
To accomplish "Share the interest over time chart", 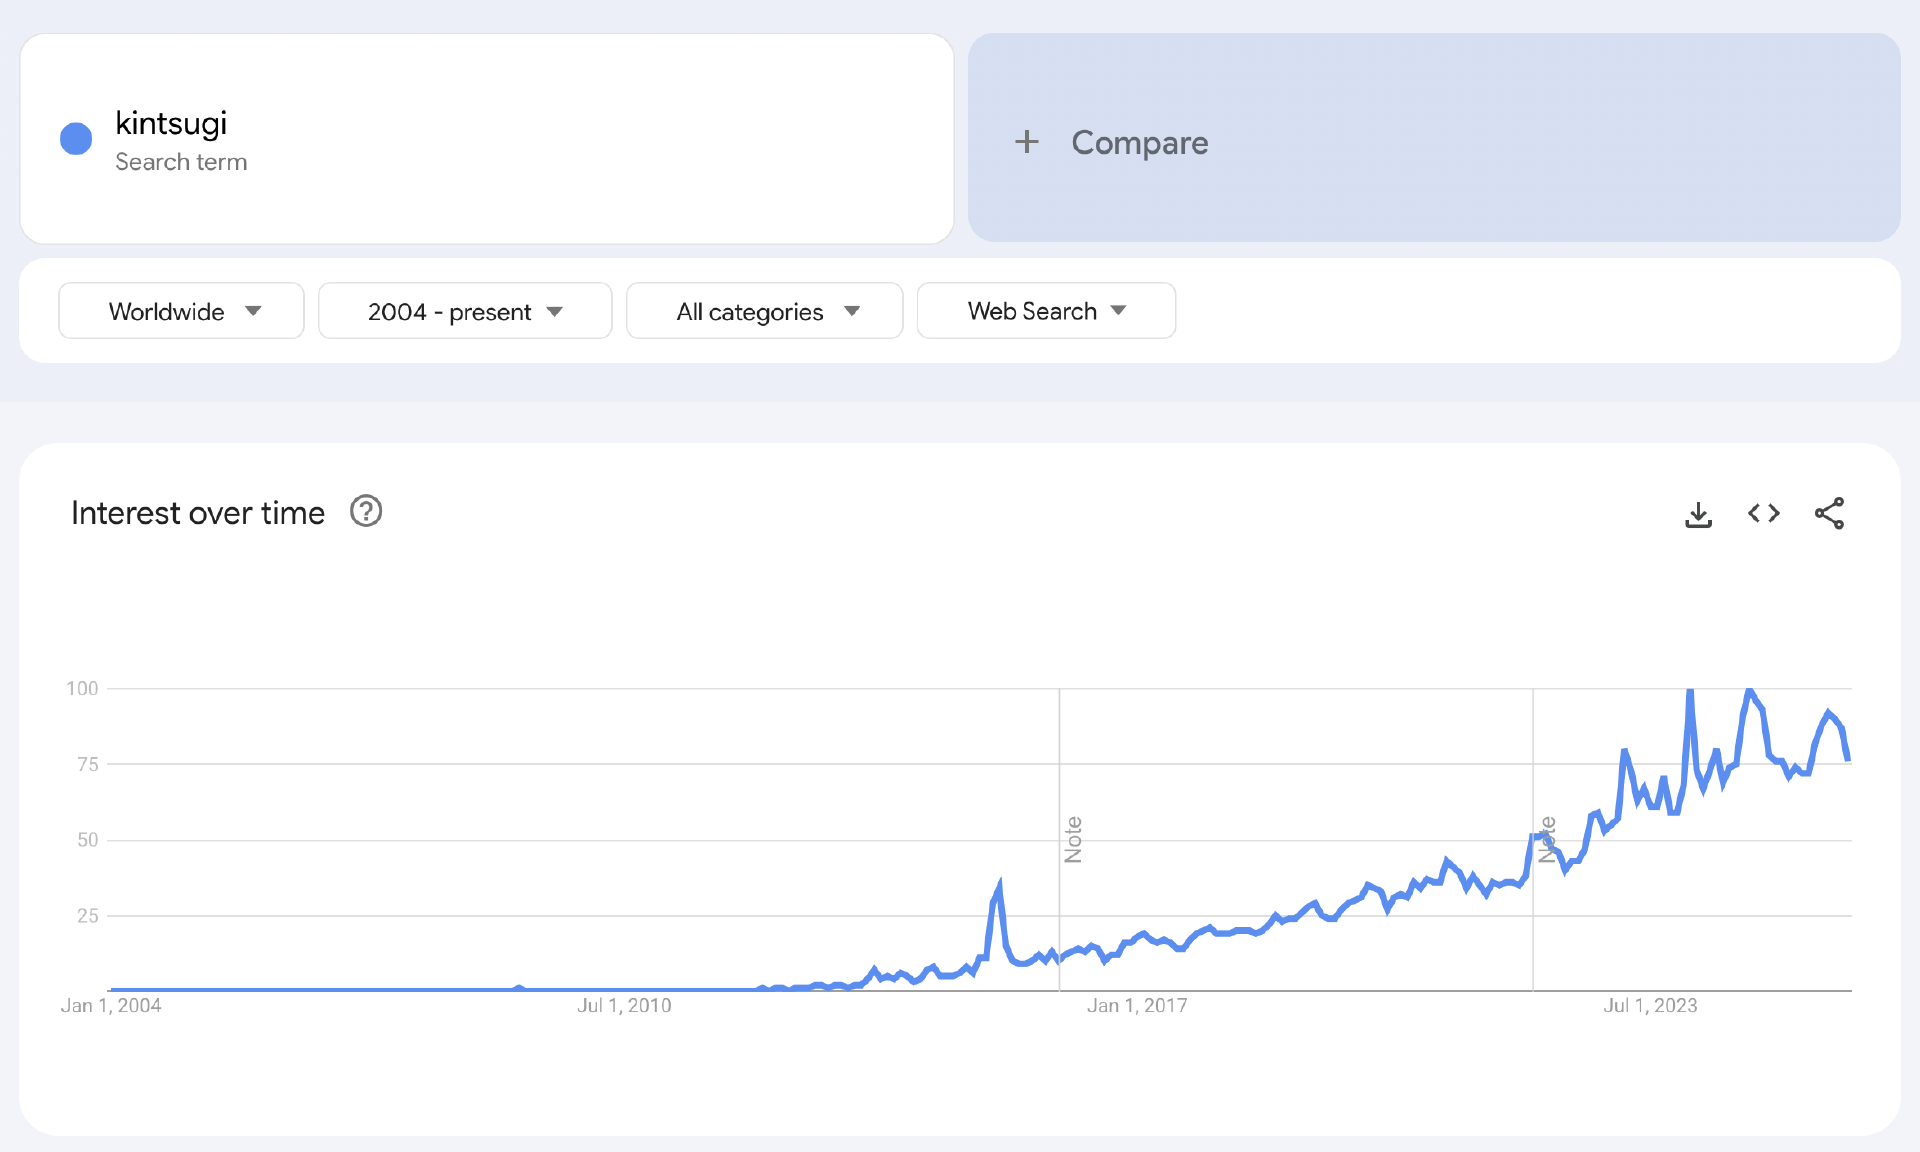I will tap(1829, 514).
